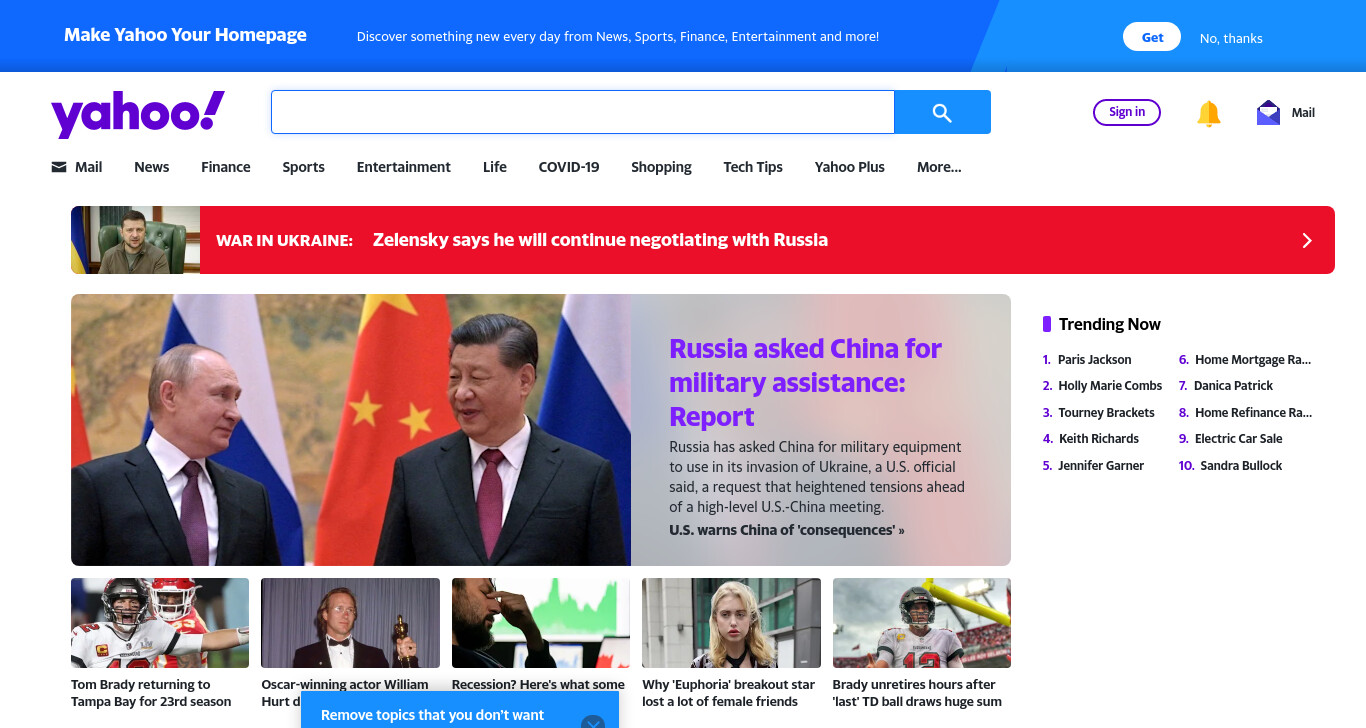The width and height of the screenshot is (1366, 728).
Task: Click the U.S. warns China of consequences link
Action: pyautogui.click(x=787, y=530)
